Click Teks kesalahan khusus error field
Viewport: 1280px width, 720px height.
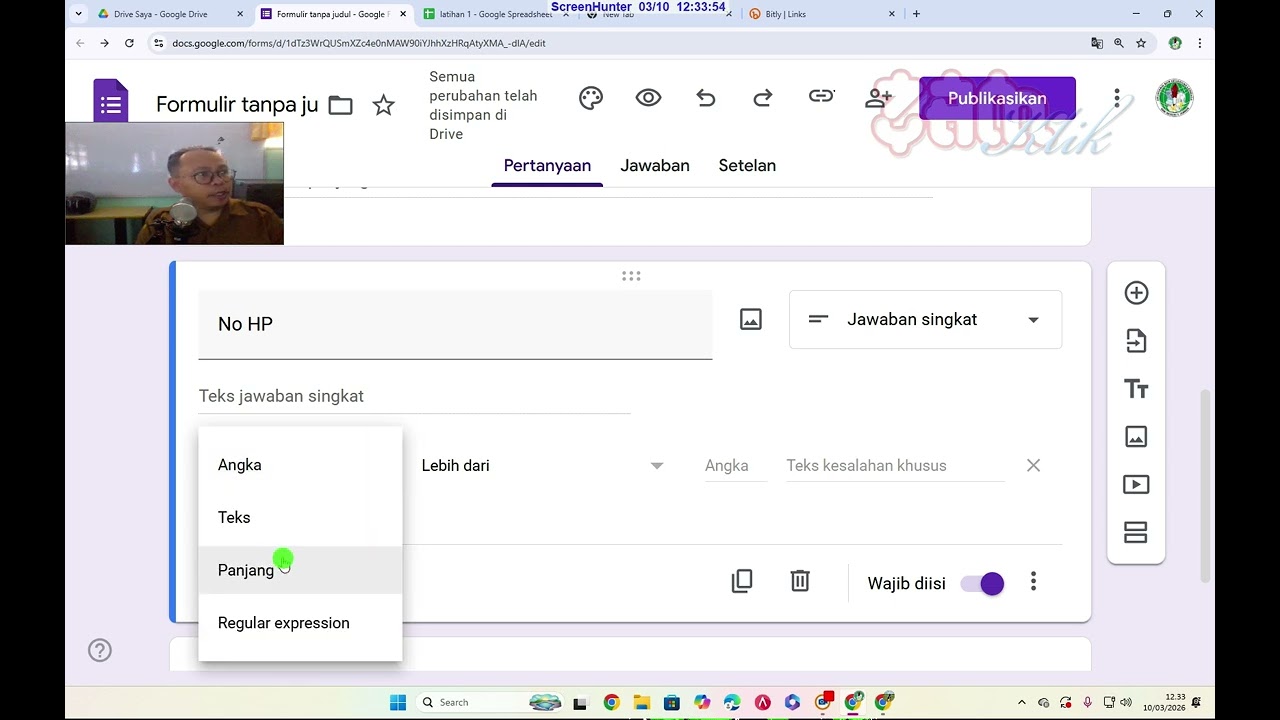click(895, 466)
